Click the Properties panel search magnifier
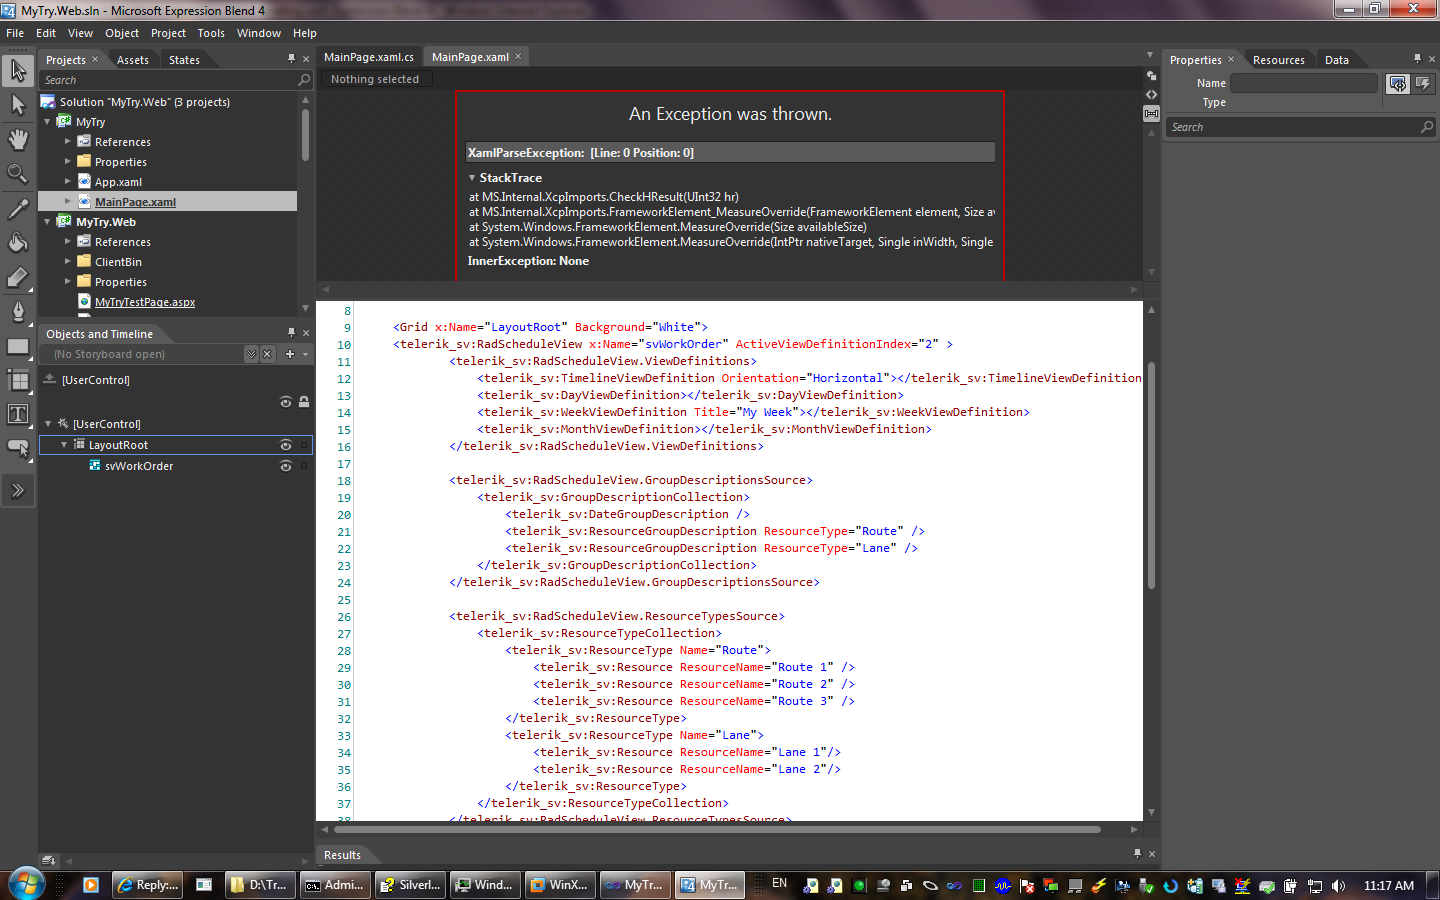Viewport: 1440px width, 900px height. pyautogui.click(x=1427, y=127)
